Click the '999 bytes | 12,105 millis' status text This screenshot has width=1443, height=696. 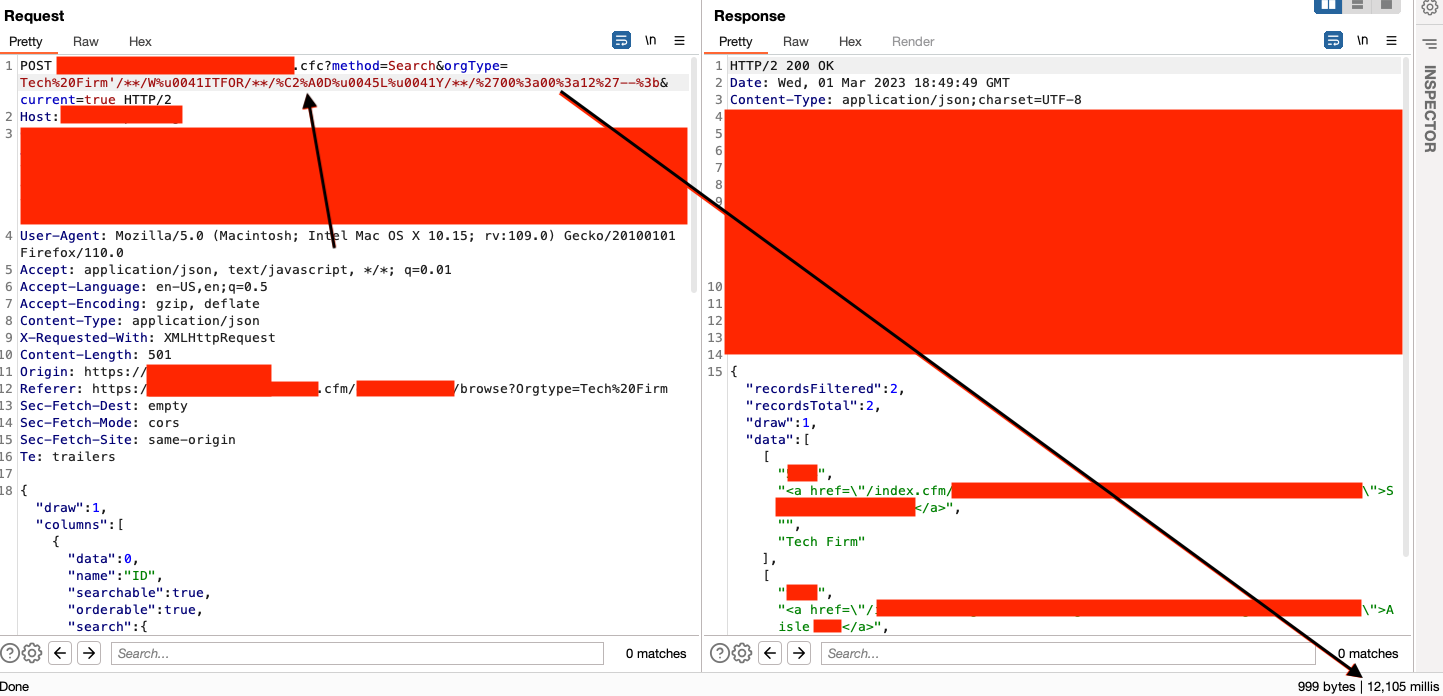pyautogui.click(x=1369, y=686)
